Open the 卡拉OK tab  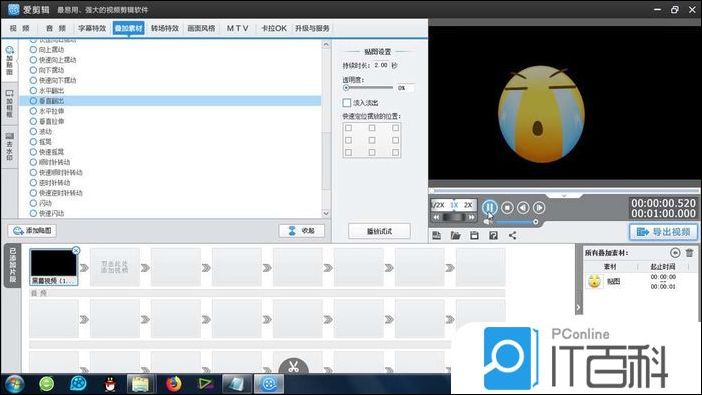pyautogui.click(x=274, y=28)
